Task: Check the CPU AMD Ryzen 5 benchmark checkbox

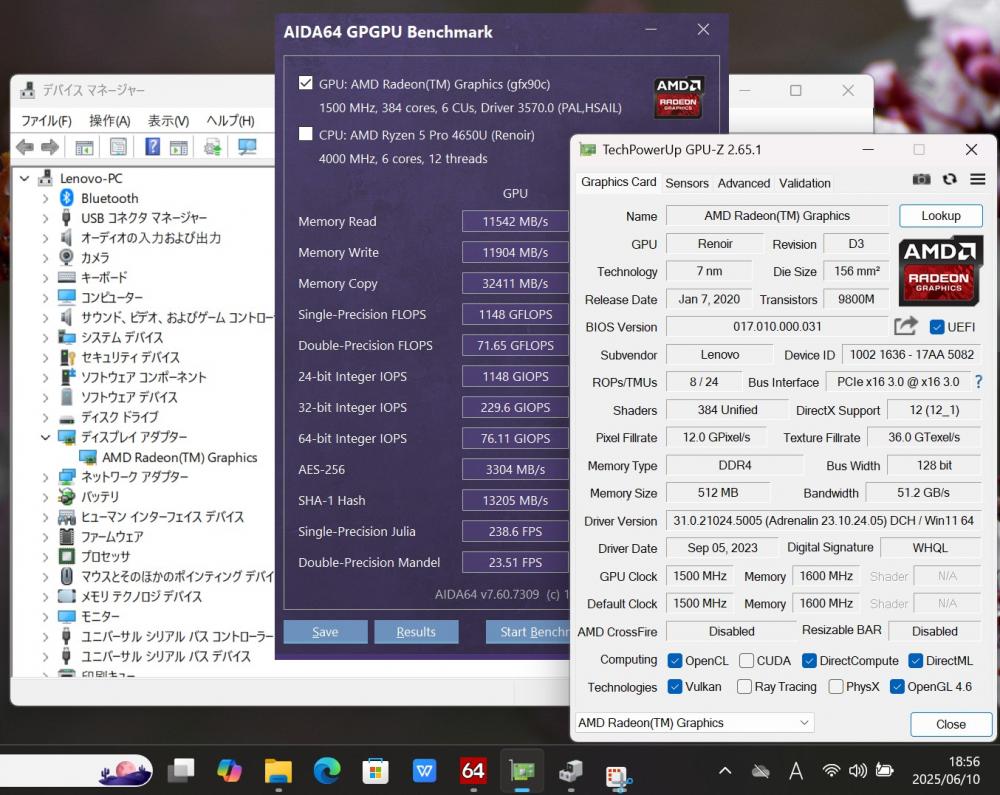Action: click(305, 134)
